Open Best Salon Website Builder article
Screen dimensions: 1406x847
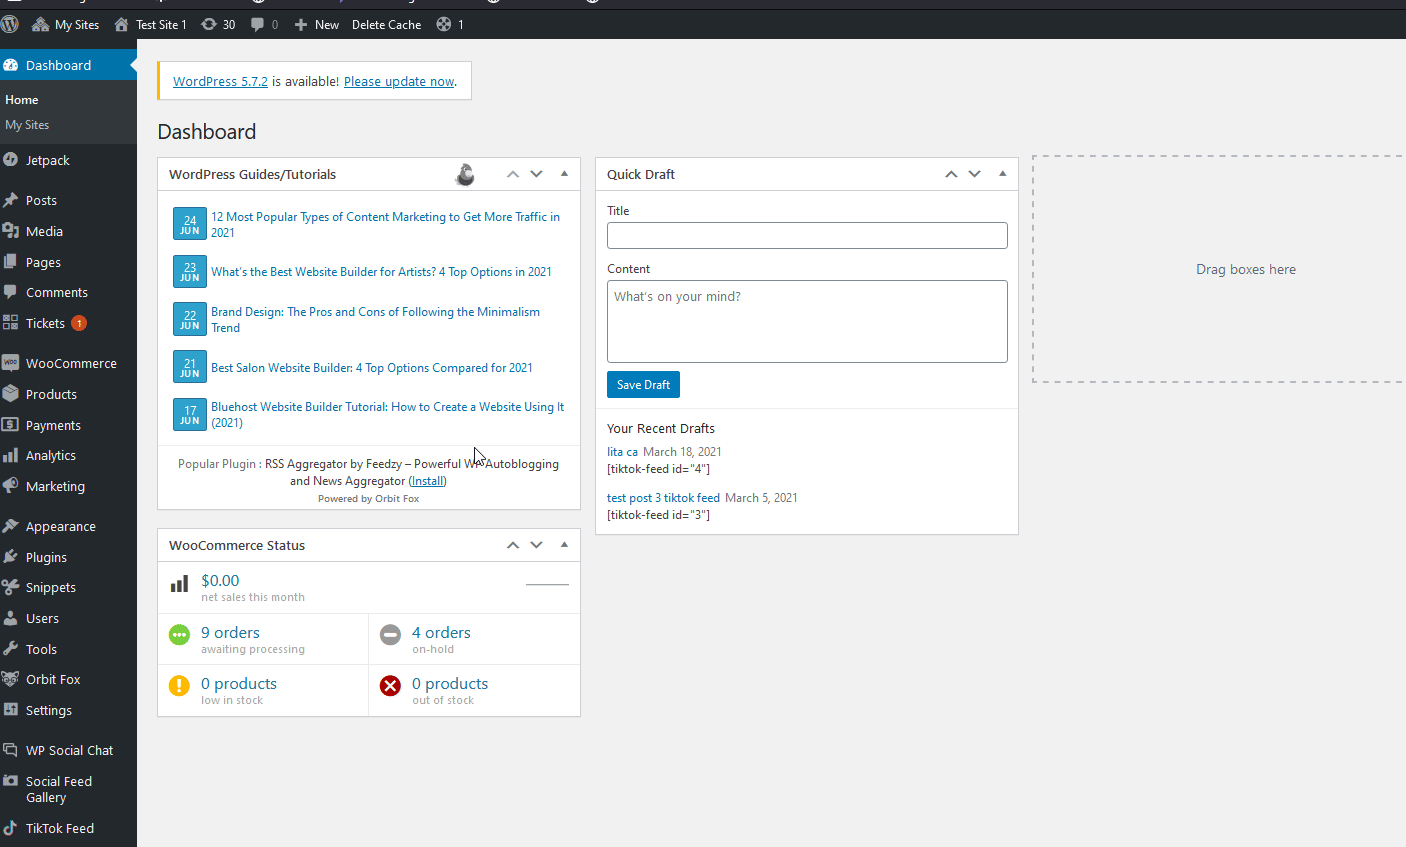(x=372, y=368)
